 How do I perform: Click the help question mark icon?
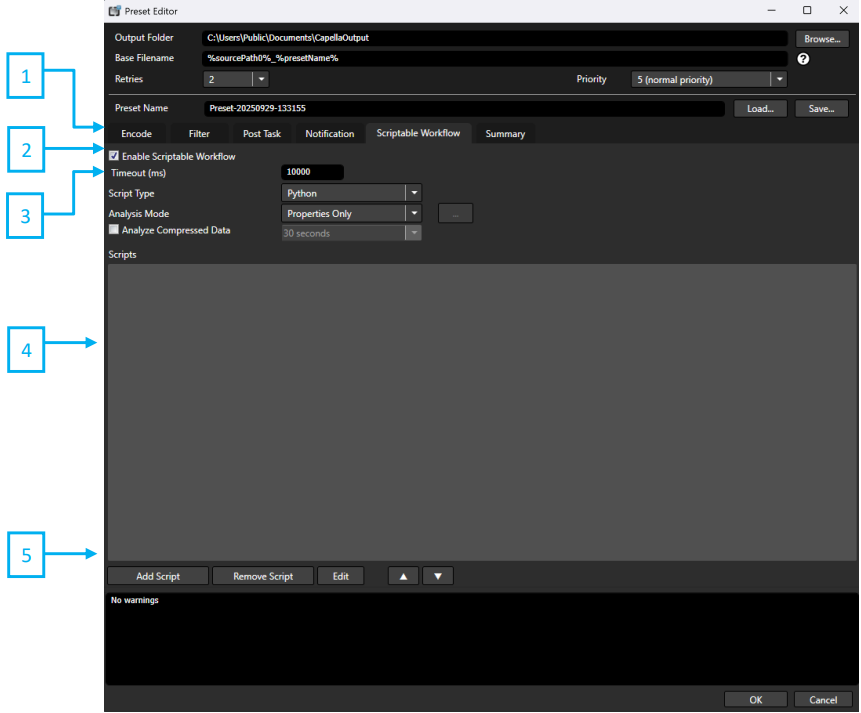(802, 58)
